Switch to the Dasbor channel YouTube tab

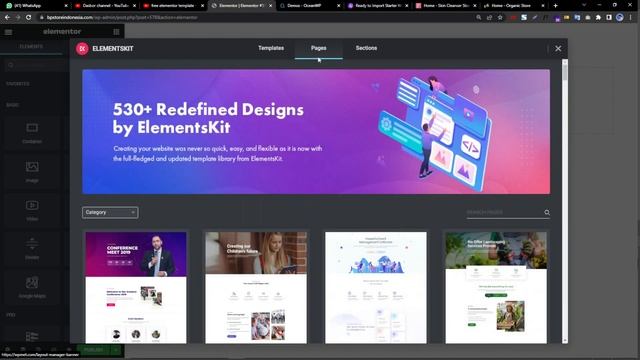(x=104, y=6)
